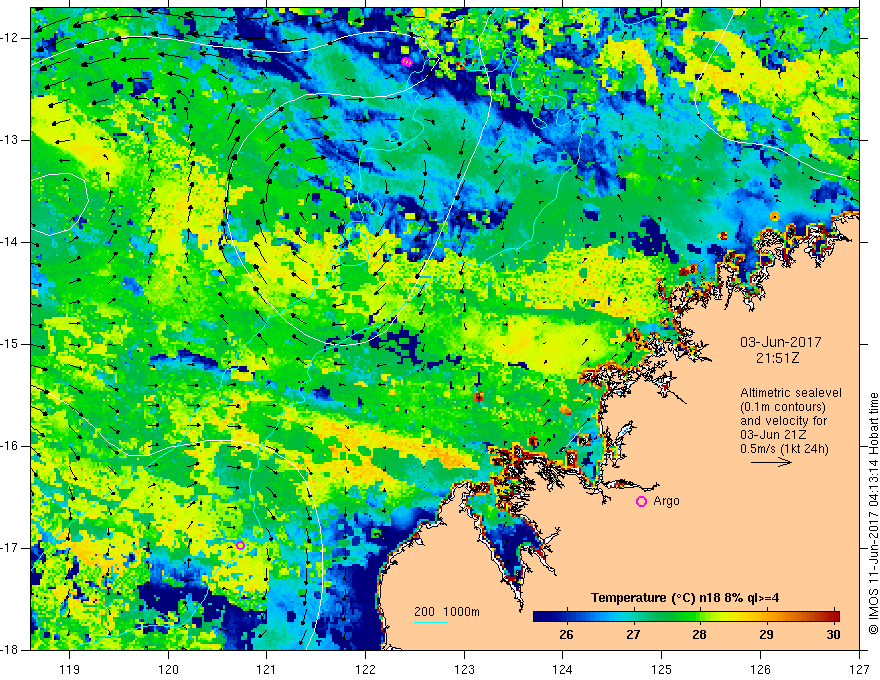880x680 pixels.
Task: Click 'and velocity for' caption line
Action: coord(783,421)
